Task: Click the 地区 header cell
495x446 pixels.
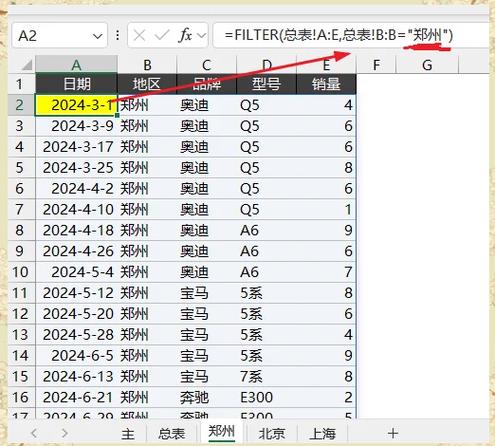Action: tap(147, 84)
